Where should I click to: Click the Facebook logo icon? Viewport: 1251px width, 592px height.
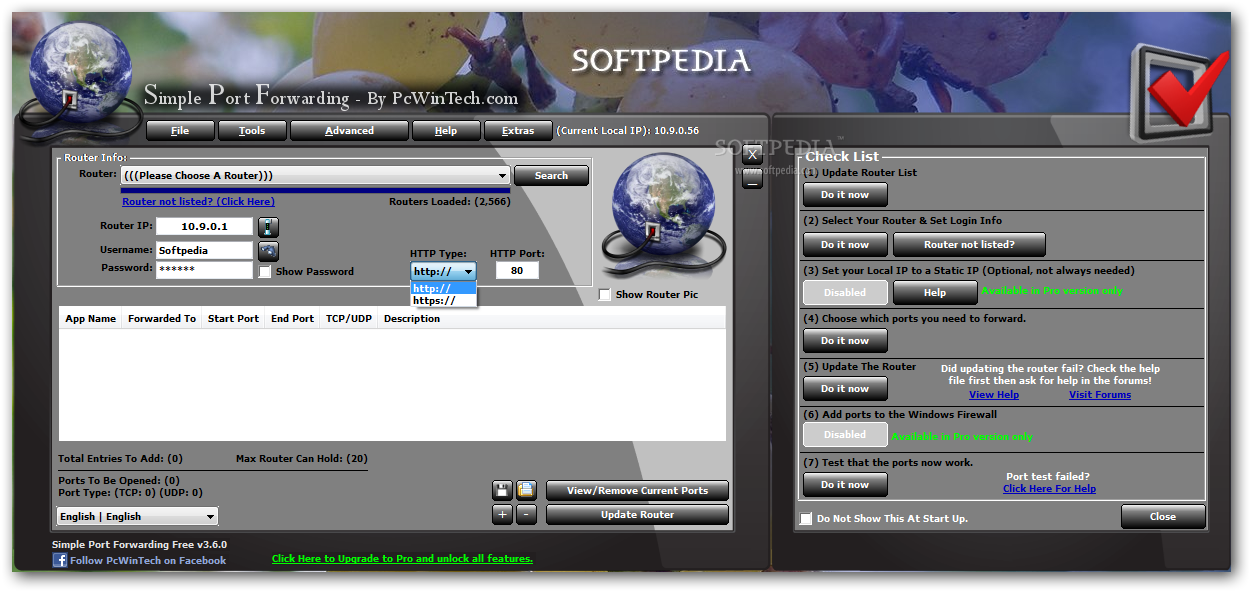59,560
